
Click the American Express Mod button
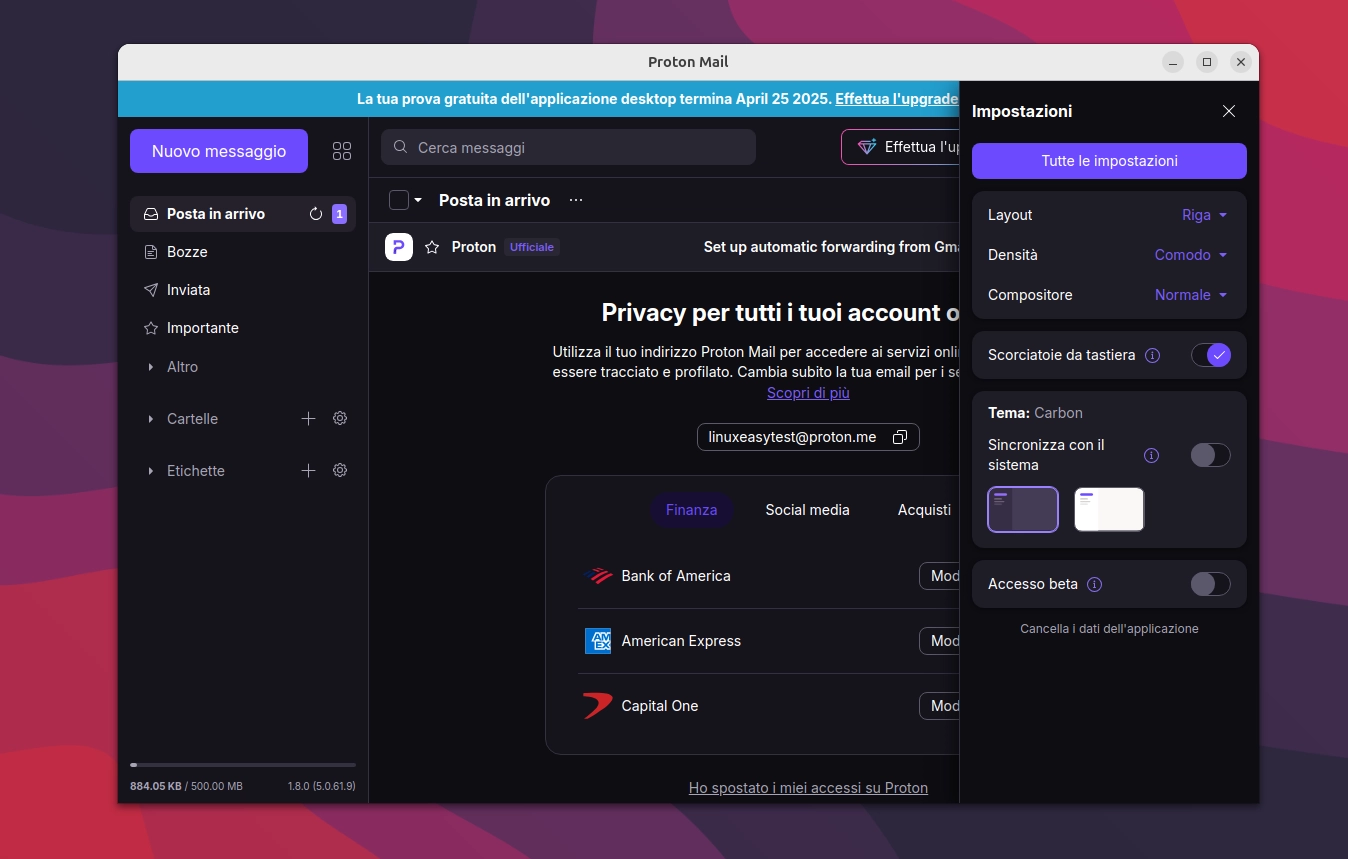point(940,641)
